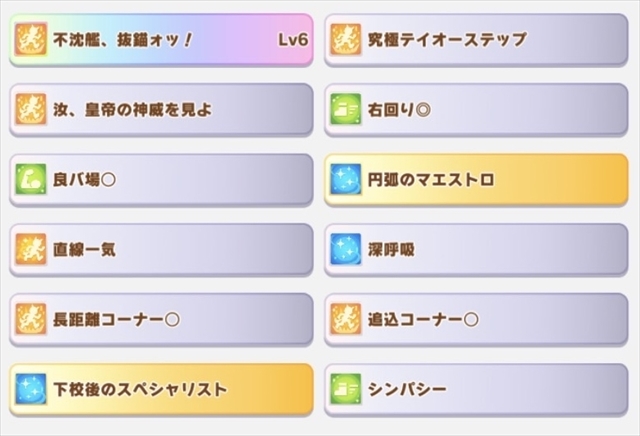Click the green 右回り◎ skill icon
Viewport: 640px width, 436px height.
[x=346, y=109]
